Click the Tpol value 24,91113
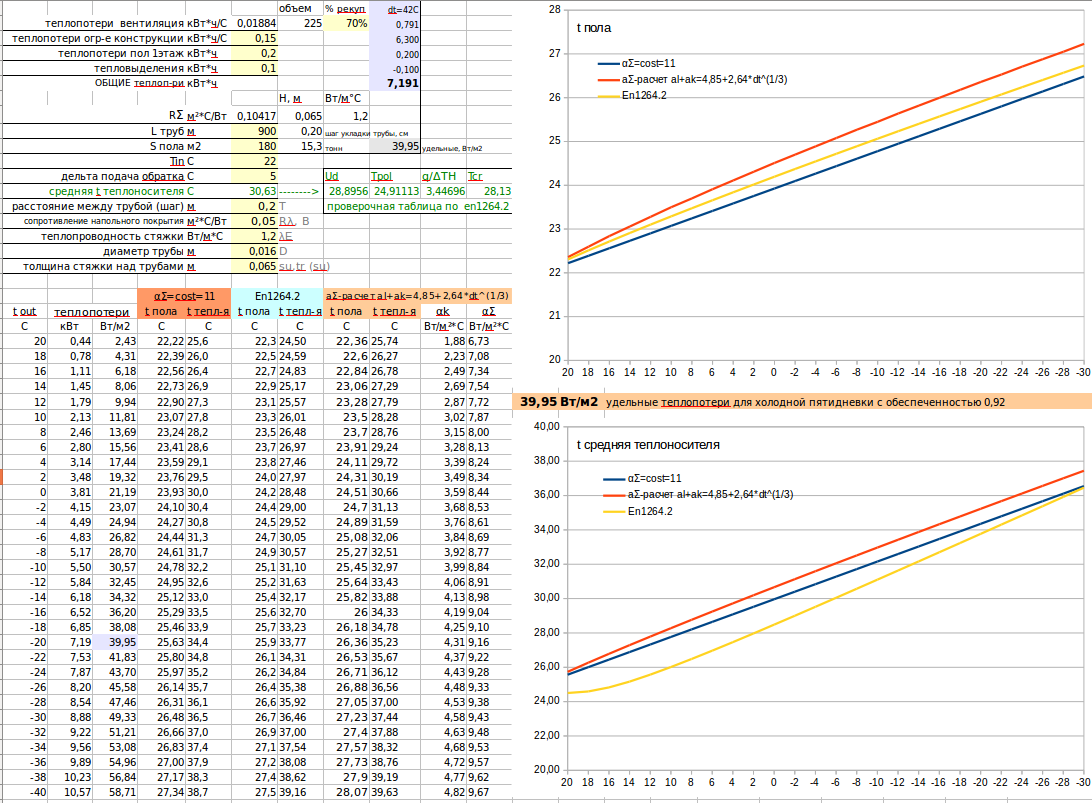The width and height of the screenshot is (1092, 803). pyautogui.click(x=395, y=191)
